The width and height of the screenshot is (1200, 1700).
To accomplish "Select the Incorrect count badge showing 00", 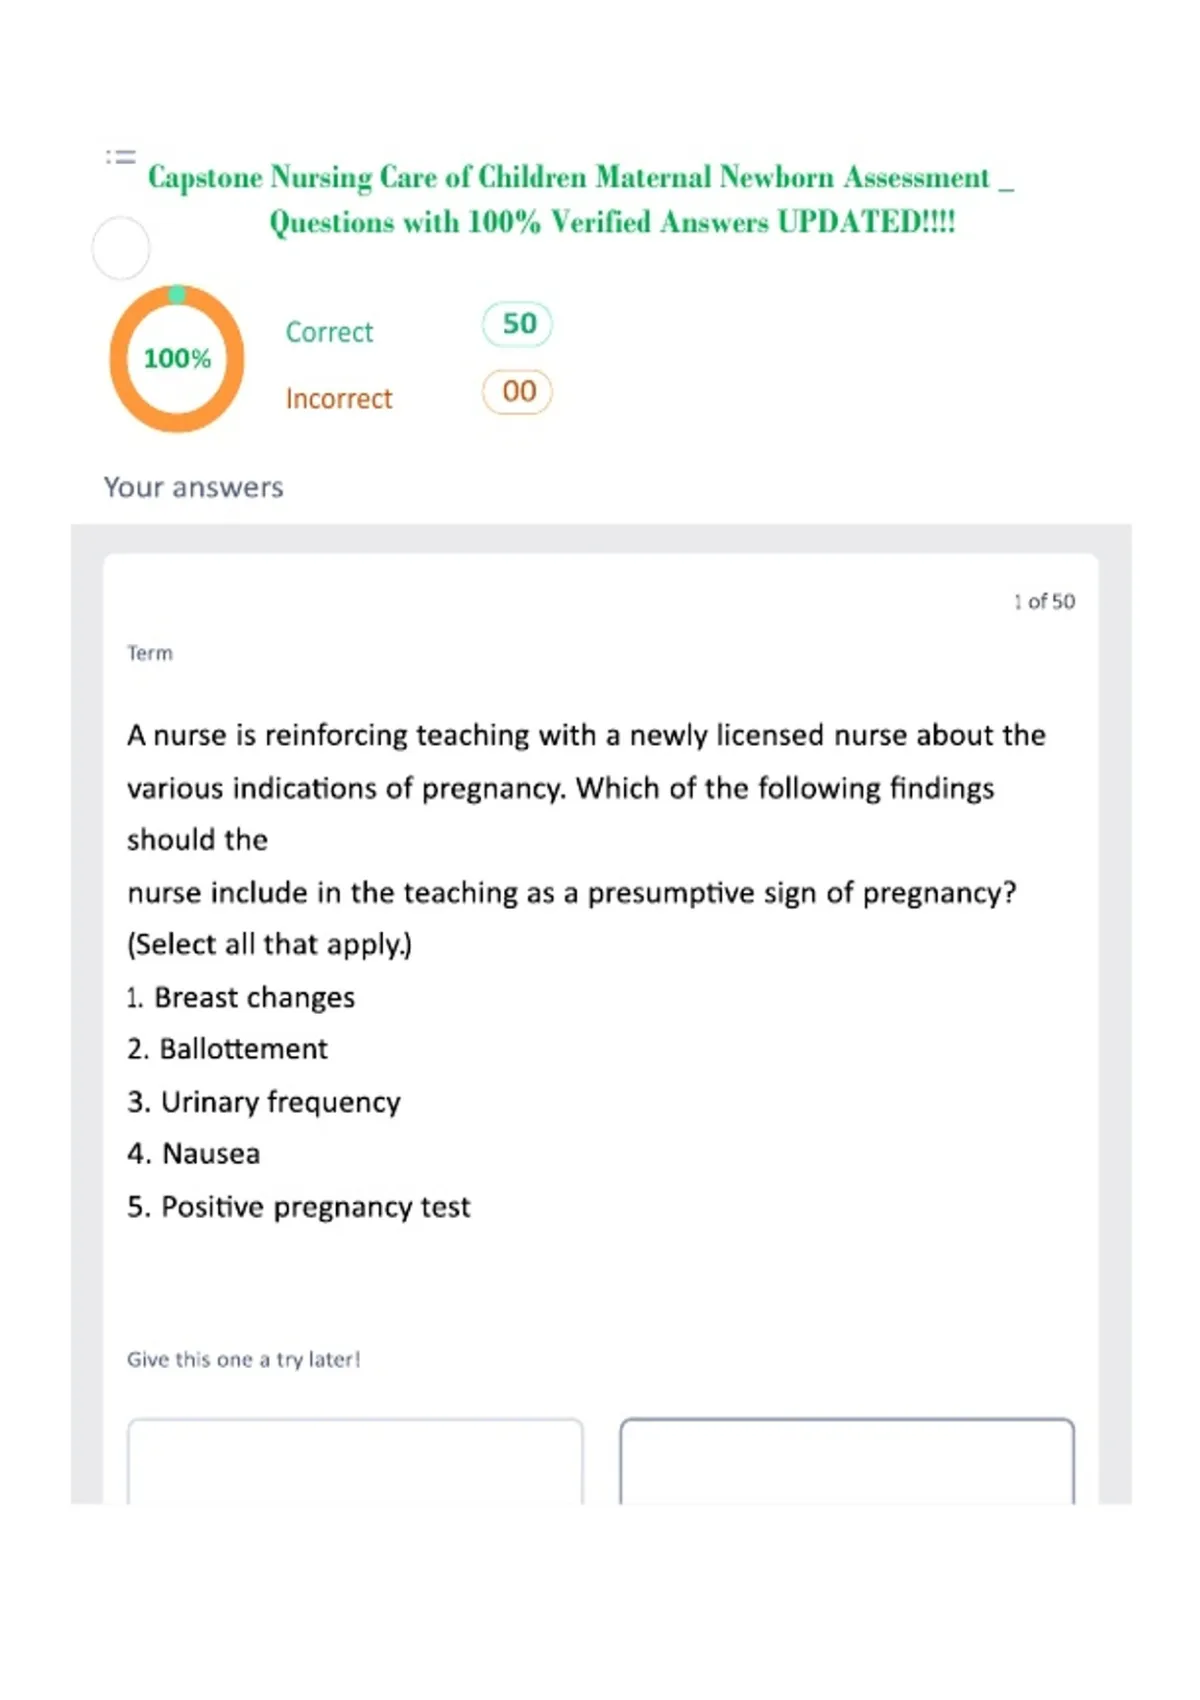I will [x=518, y=391].
